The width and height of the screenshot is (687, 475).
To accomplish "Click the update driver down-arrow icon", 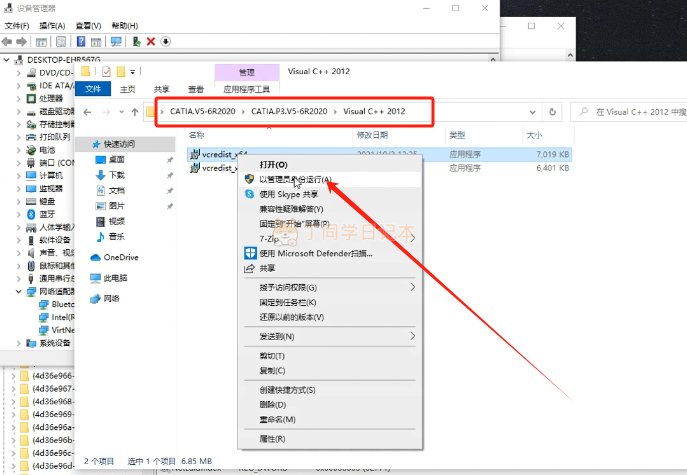I will [166, 41].
